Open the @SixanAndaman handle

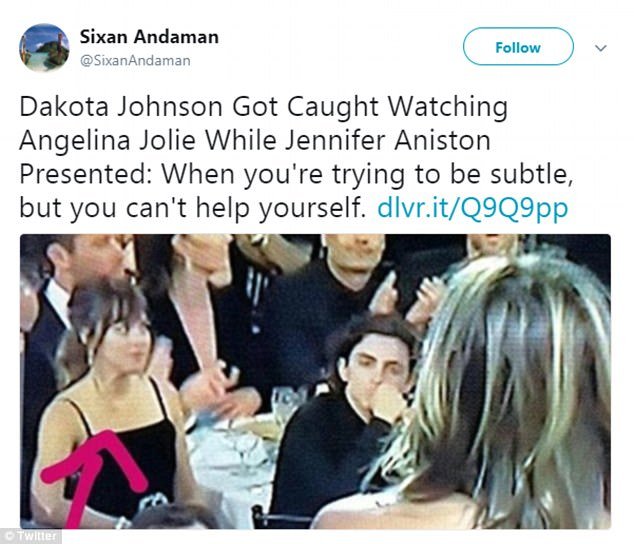coord(135,61)
